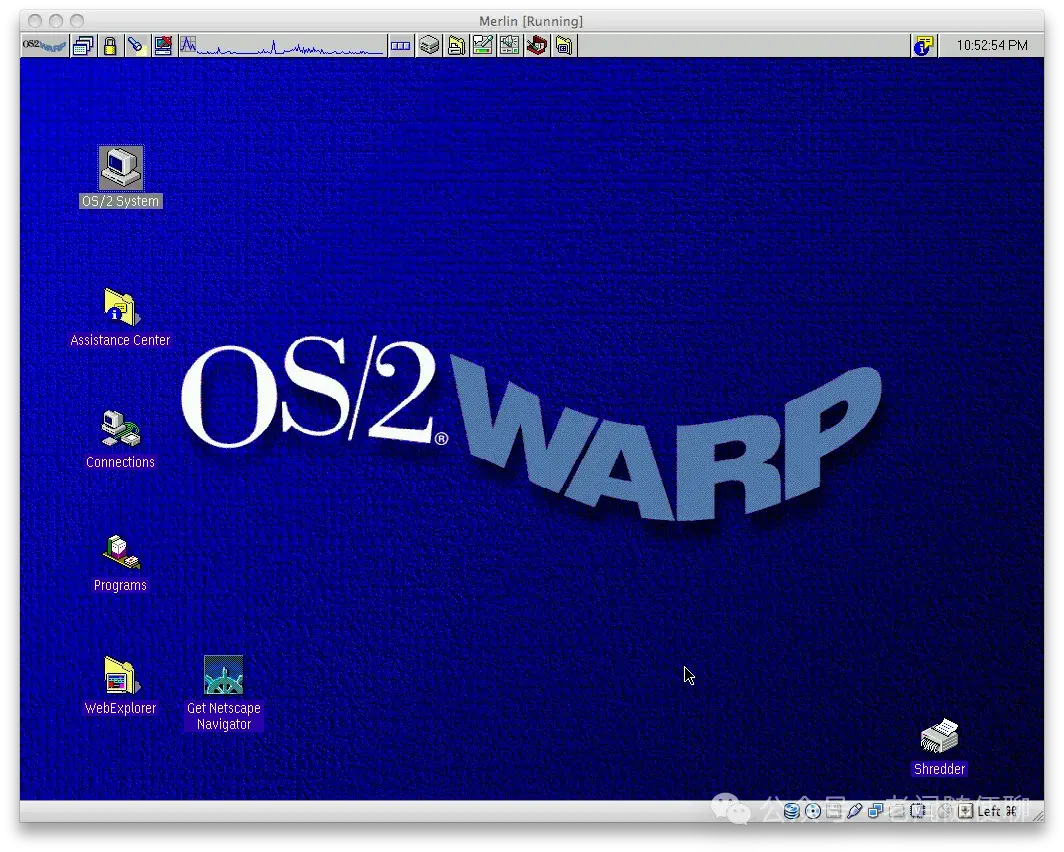Select the OS/2 System desktop icon
1064x852 pixels.
tap(121, 177)
